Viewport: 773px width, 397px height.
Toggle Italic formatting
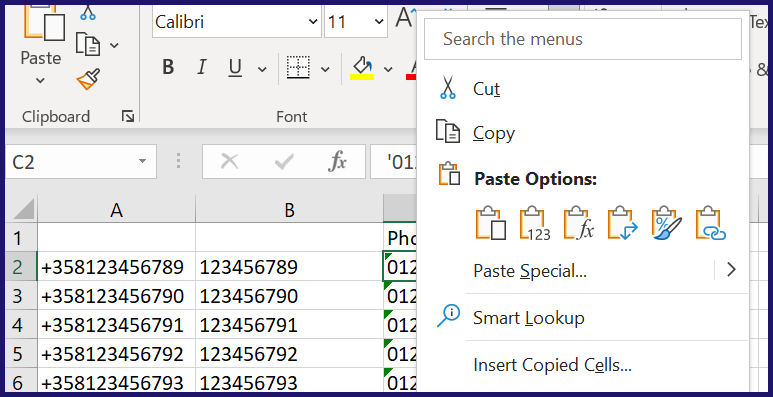coord(201,67)
